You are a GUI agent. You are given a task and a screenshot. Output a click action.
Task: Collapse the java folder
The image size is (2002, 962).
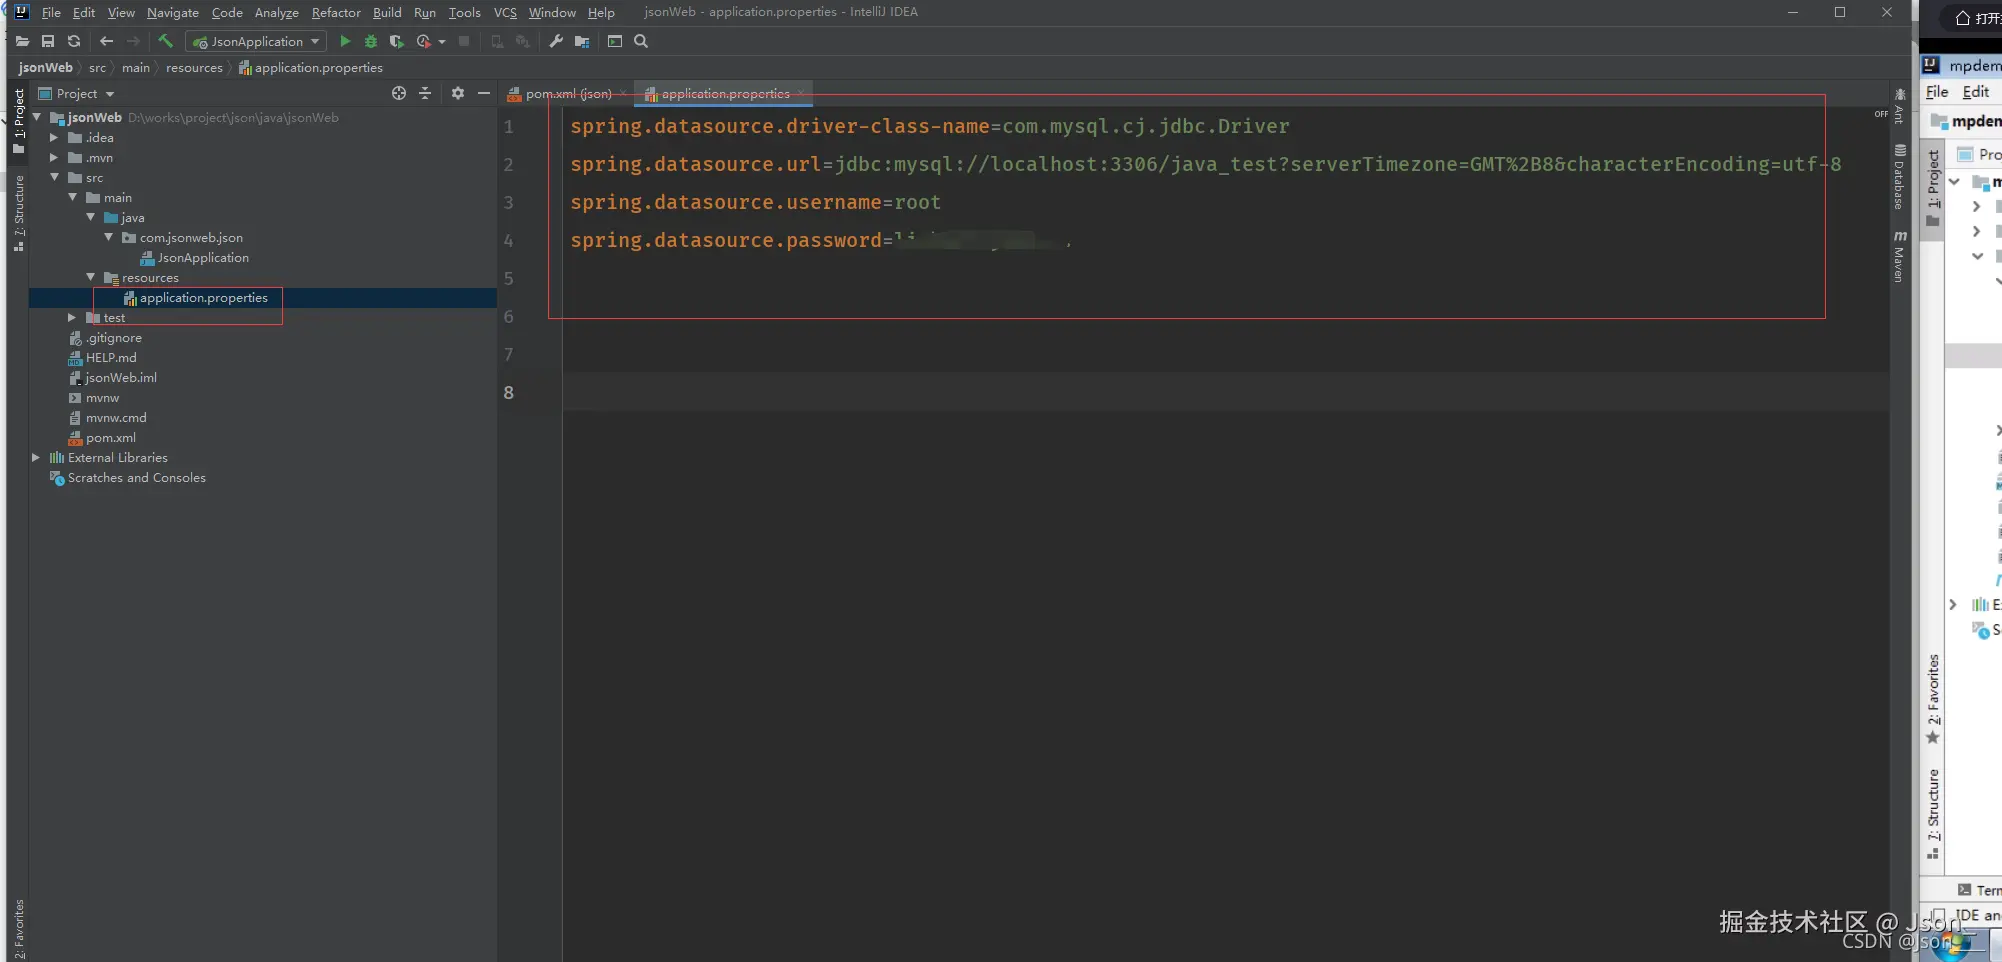tap(91, 217)
